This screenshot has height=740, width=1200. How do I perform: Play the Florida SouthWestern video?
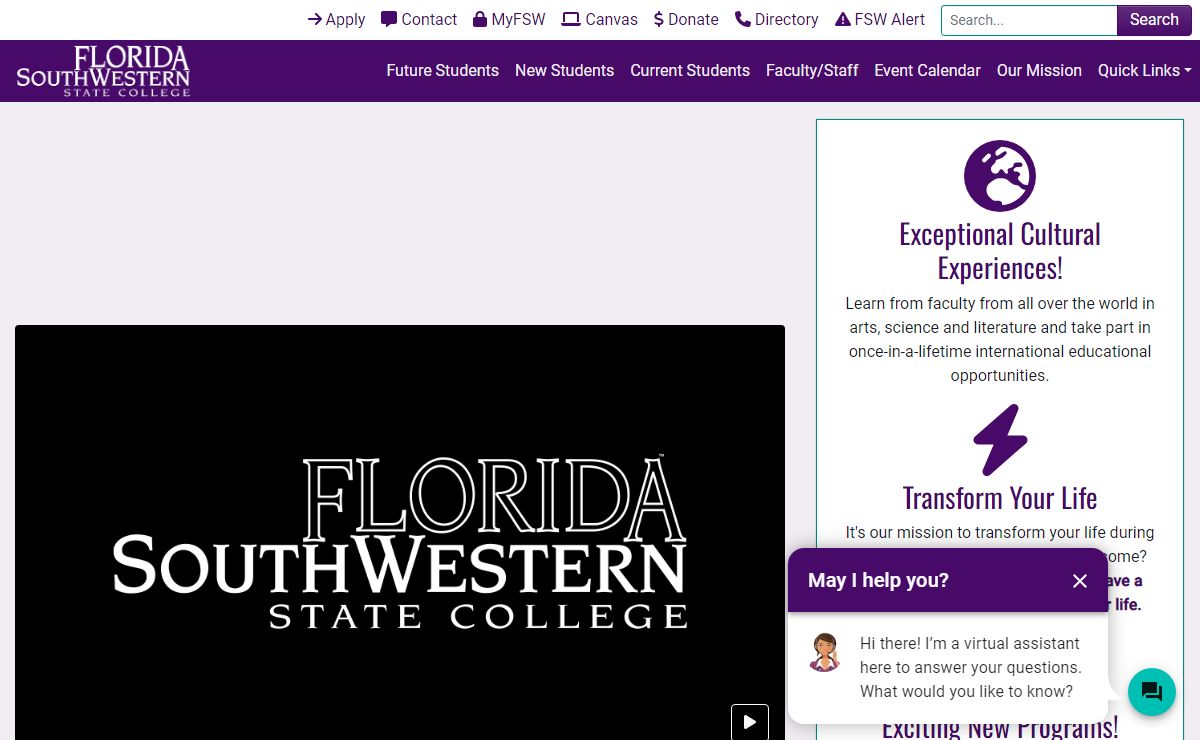coord(750,722)
